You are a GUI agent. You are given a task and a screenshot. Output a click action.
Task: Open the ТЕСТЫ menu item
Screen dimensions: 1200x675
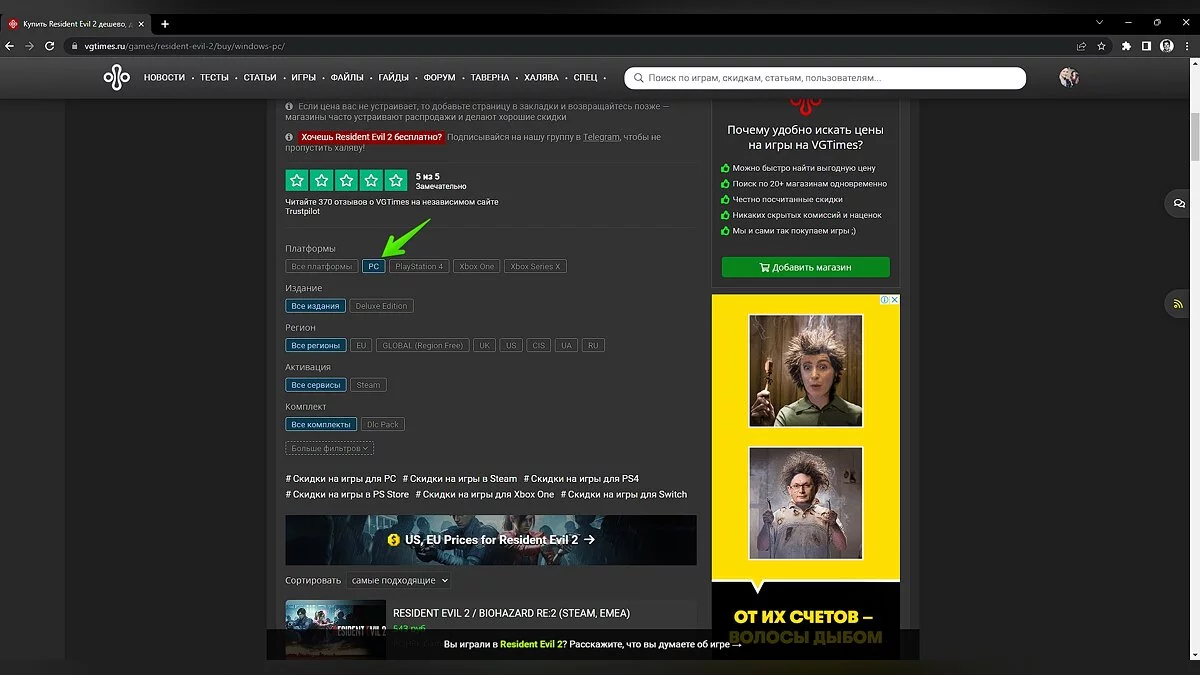click(x=216, y=77)
